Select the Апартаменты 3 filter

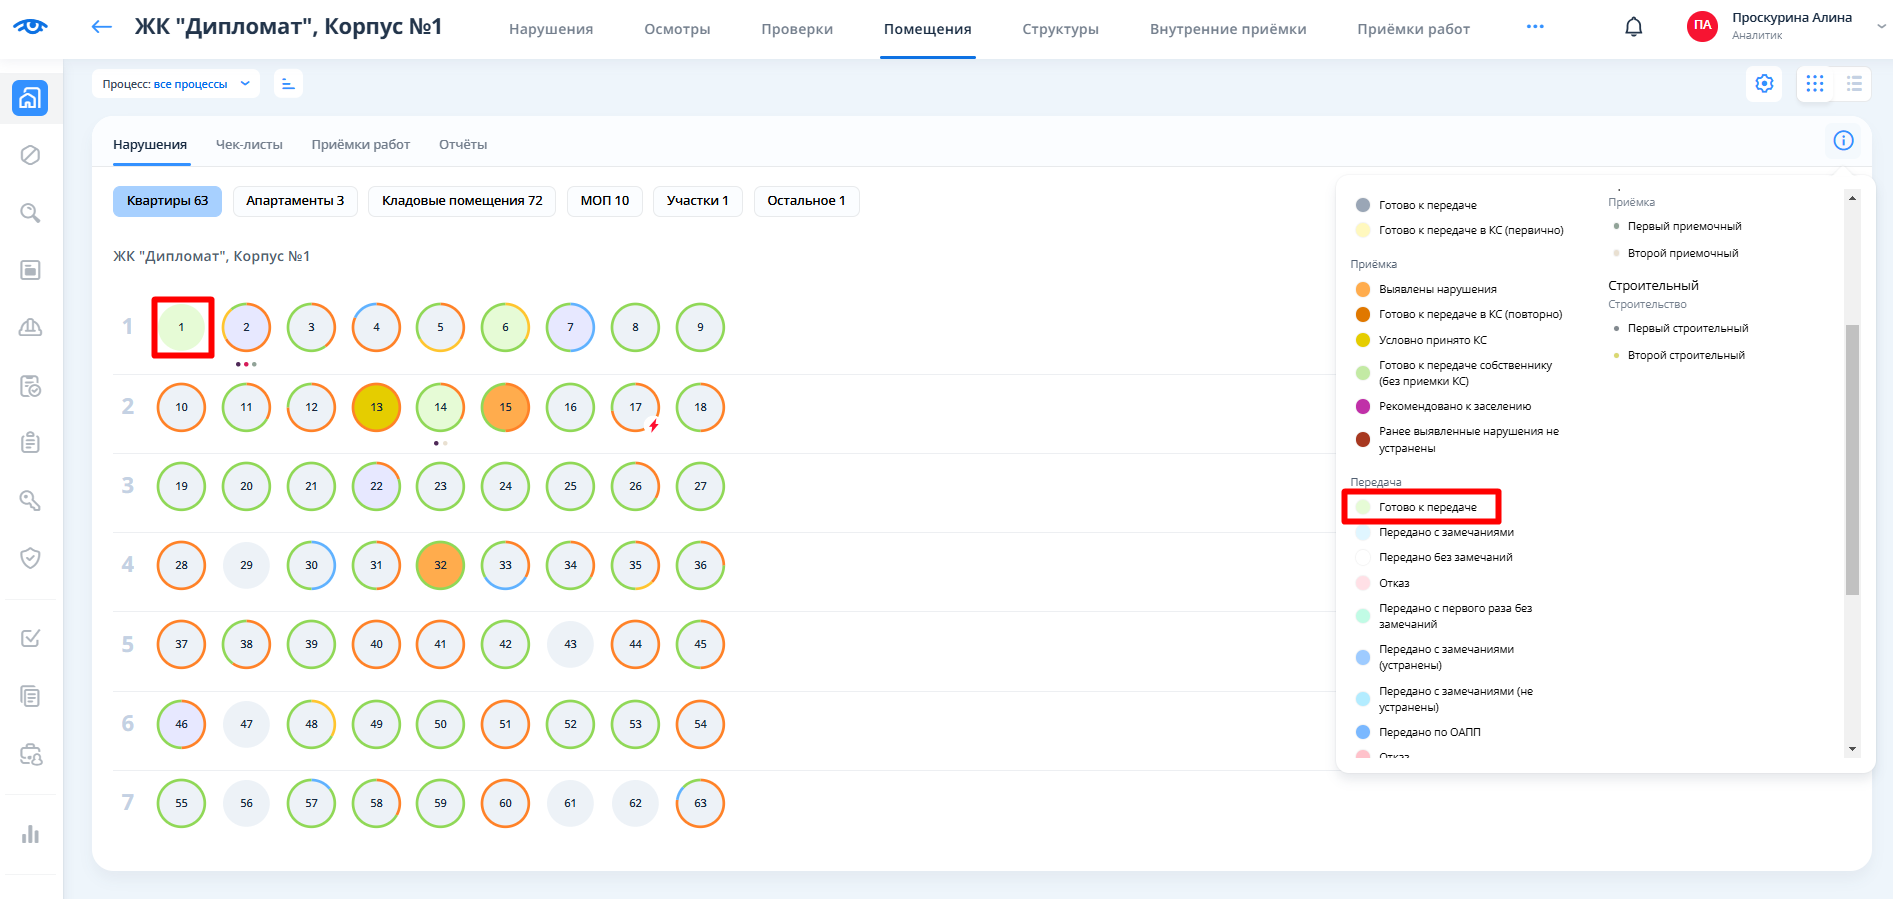(x=295, y=201)
